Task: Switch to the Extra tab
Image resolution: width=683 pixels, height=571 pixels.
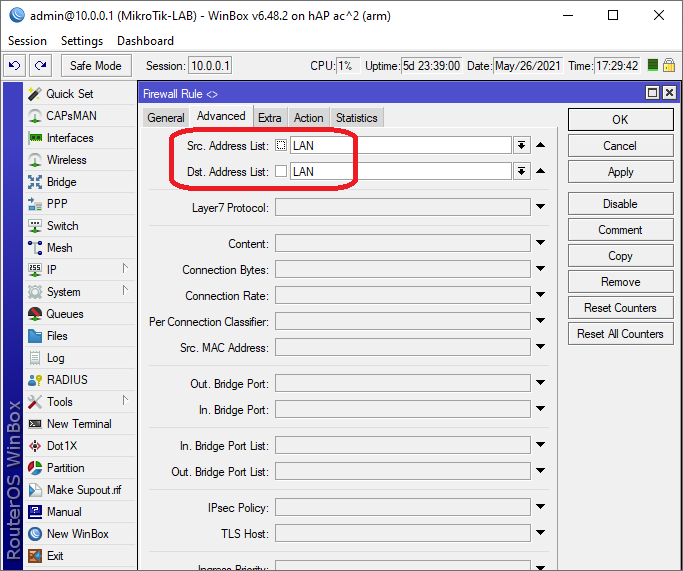Action: pos(270,118)
